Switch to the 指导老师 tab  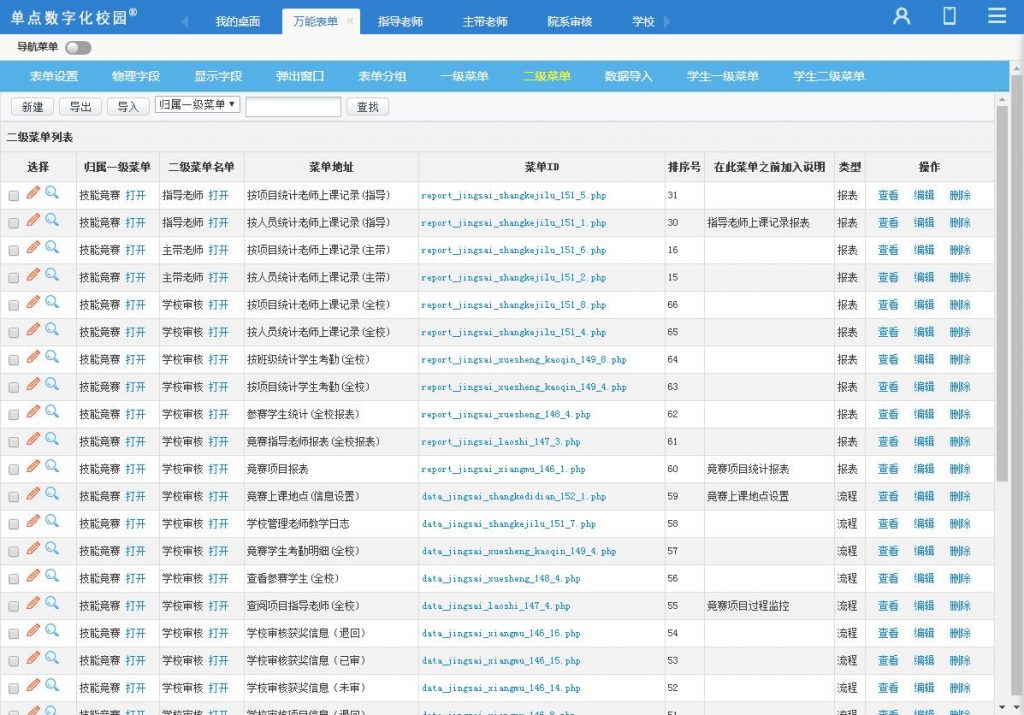tap(400, 22)
